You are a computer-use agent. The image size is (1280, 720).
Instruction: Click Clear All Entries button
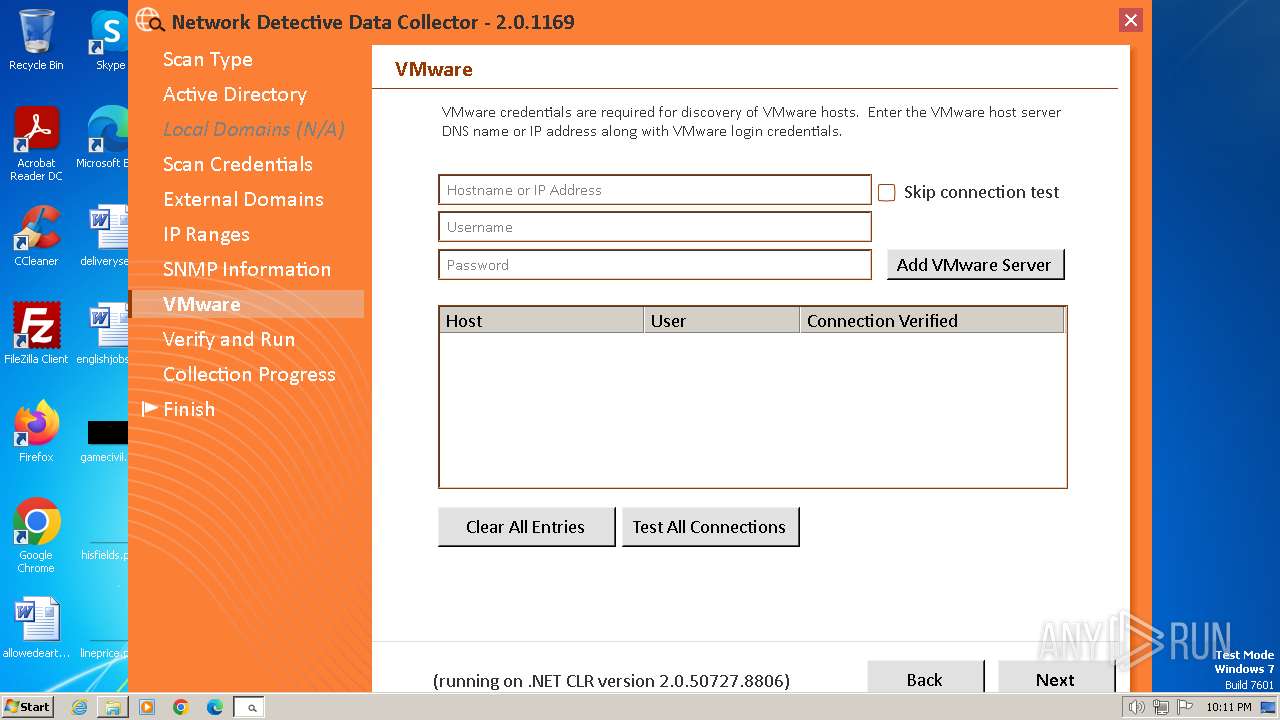[x=526, y=527]
